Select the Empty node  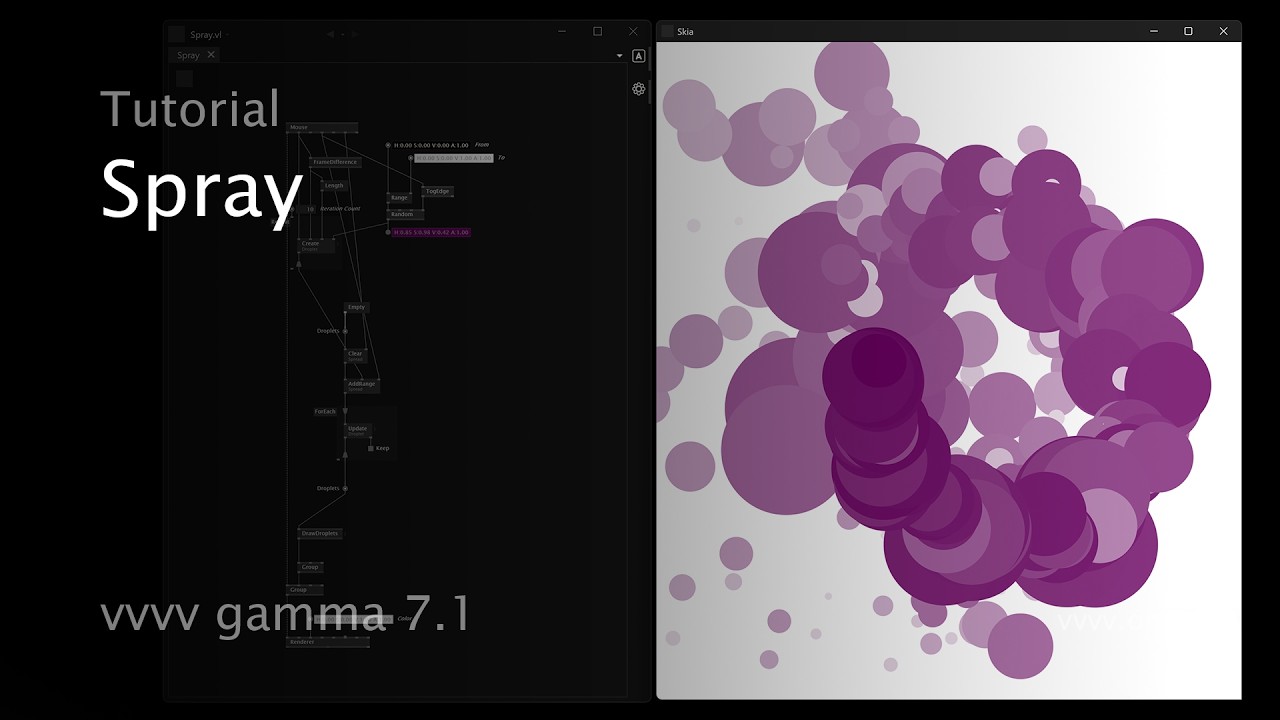click(356, 307)
